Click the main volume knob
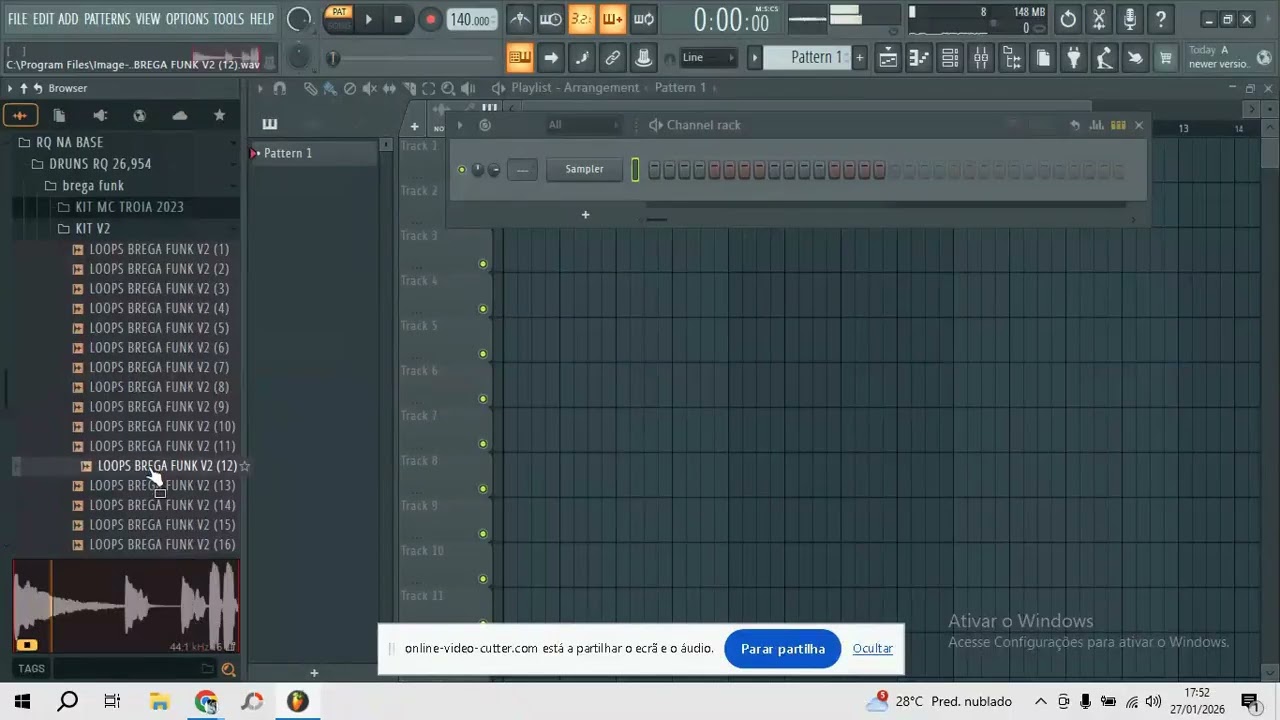This screenshot has height=720, width=1280. click(x=298, y=19)
